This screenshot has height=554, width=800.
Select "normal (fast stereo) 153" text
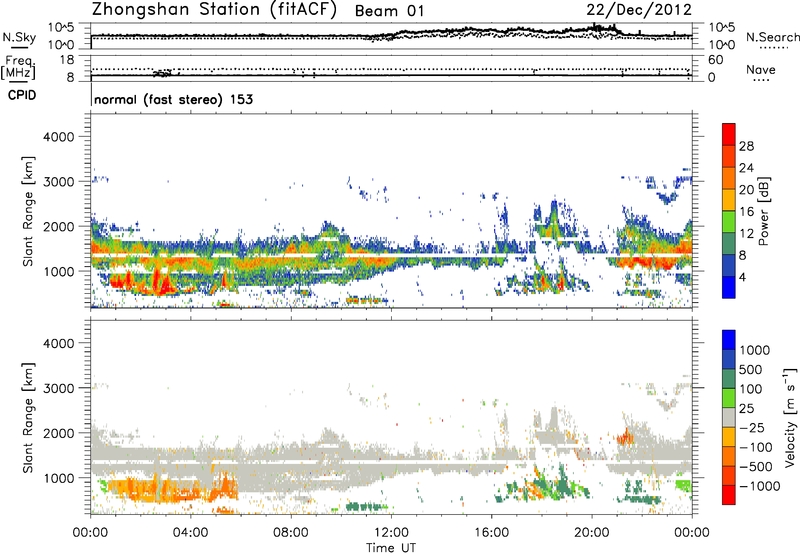click(x=173, y=99)
